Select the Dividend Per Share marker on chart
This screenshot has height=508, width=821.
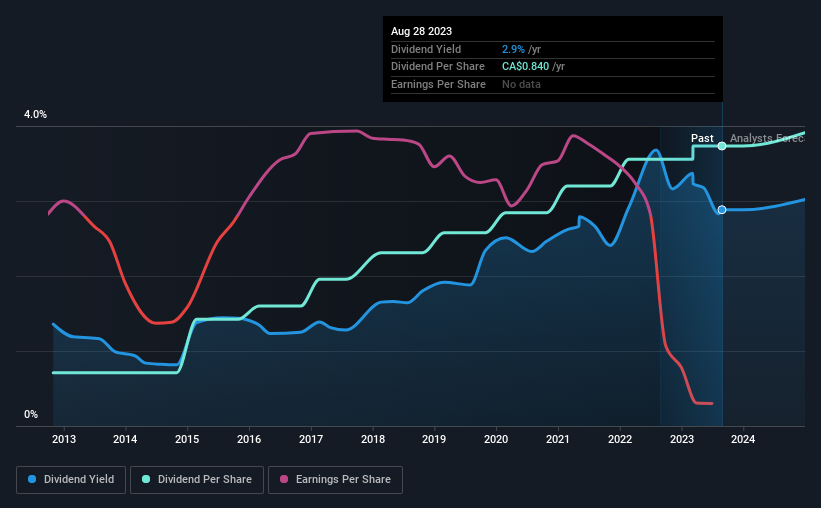(x=722, y=146)
